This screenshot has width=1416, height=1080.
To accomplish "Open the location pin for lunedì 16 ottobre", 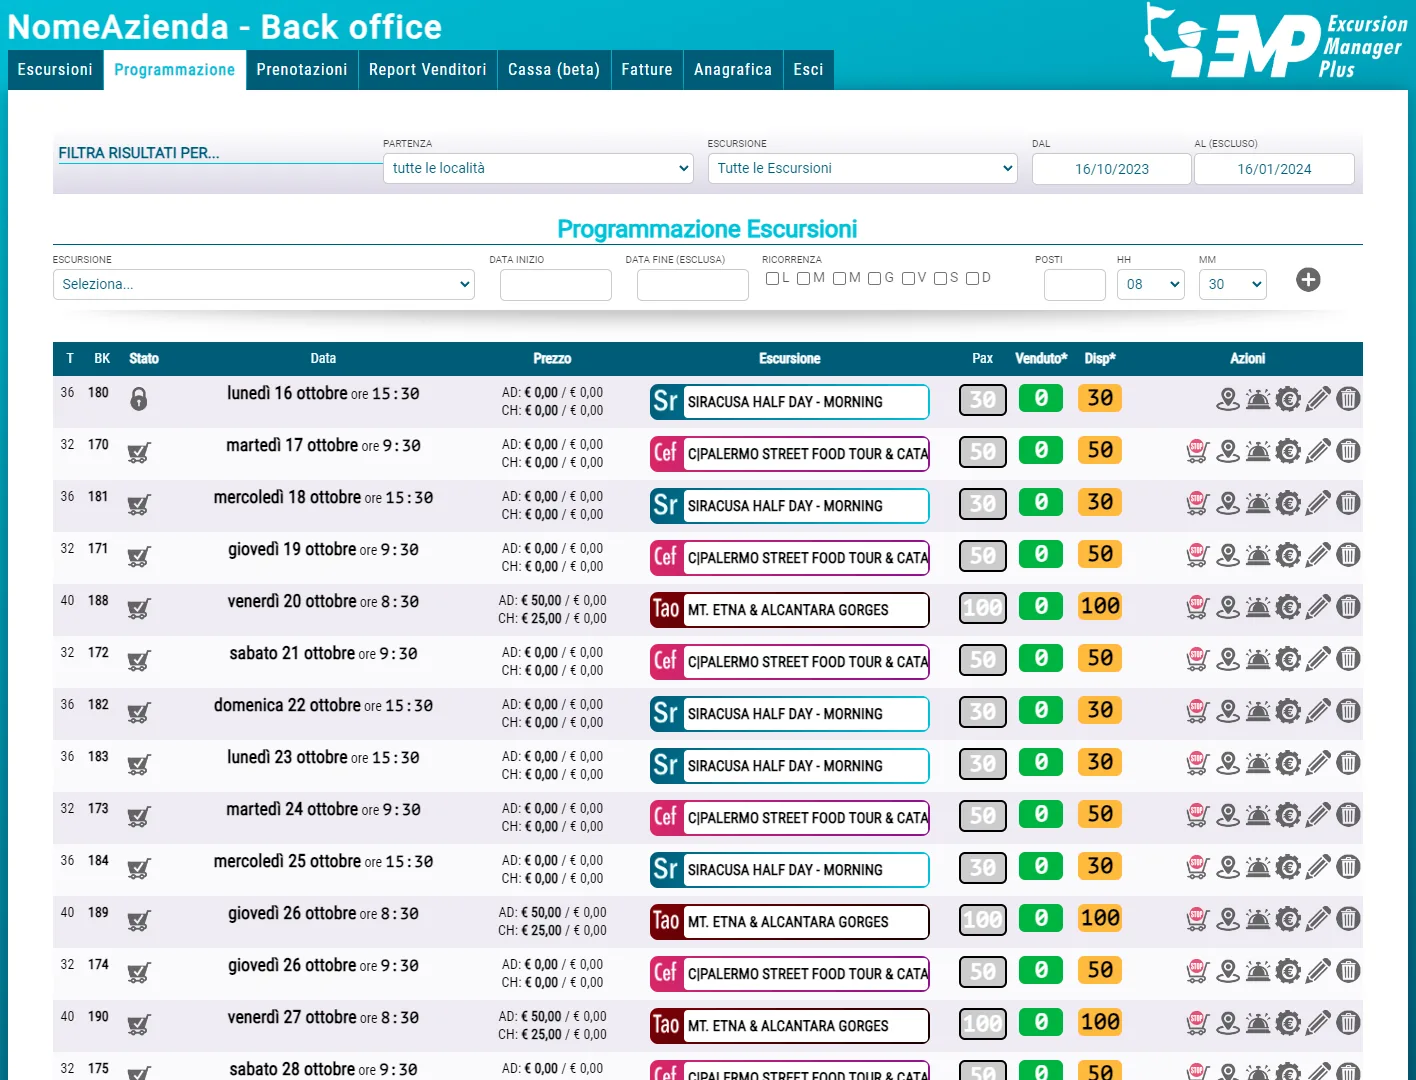I will pyautogui.click(x=1228, y=399).
